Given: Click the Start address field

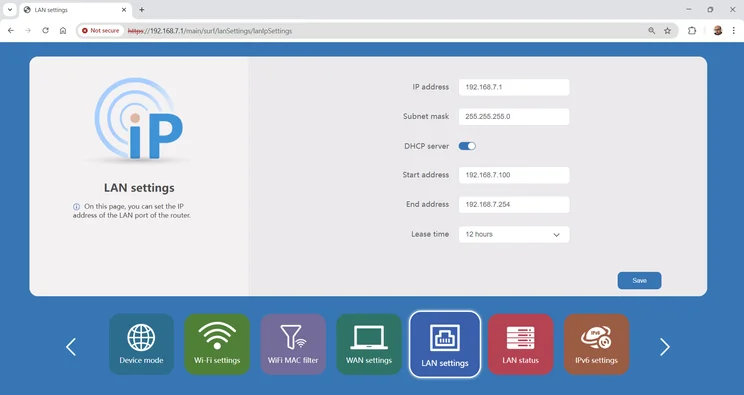Looking at the screenshot, I should click(x=514, y=175).
